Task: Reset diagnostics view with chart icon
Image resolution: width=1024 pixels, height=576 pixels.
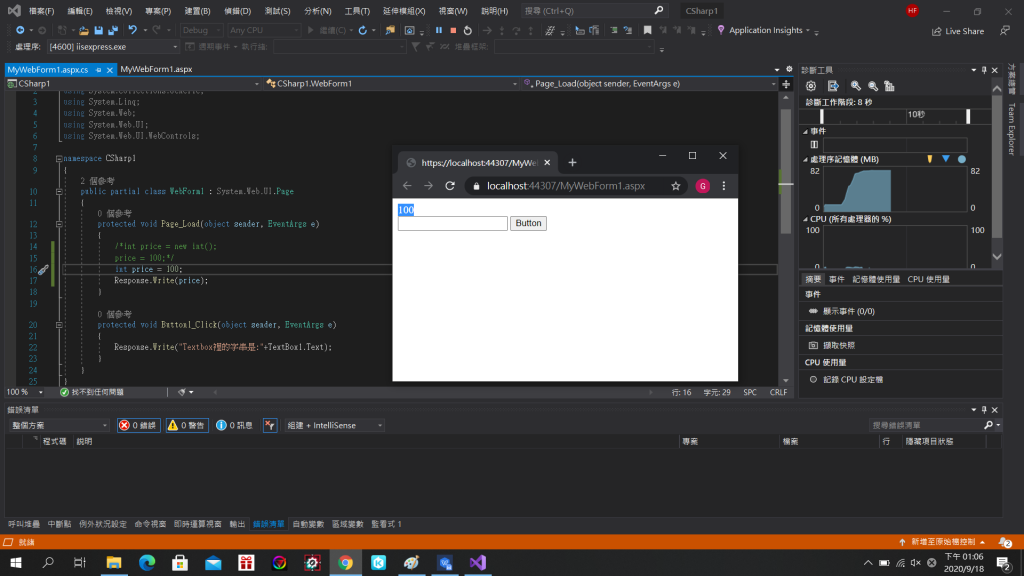Action: click(x=889, y=86)
